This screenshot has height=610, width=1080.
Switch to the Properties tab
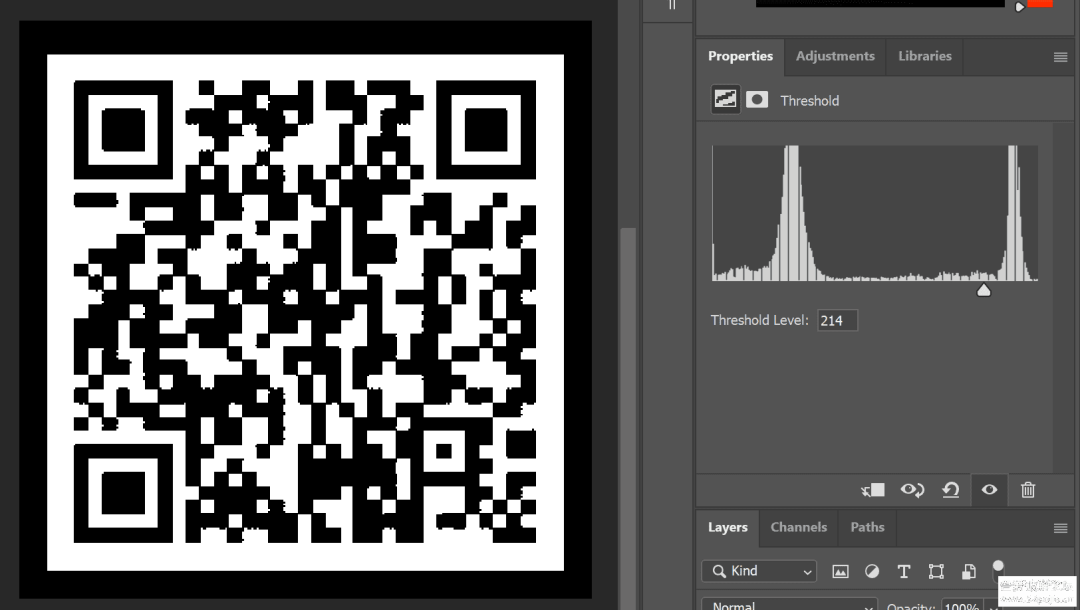(x=740, y=56)
